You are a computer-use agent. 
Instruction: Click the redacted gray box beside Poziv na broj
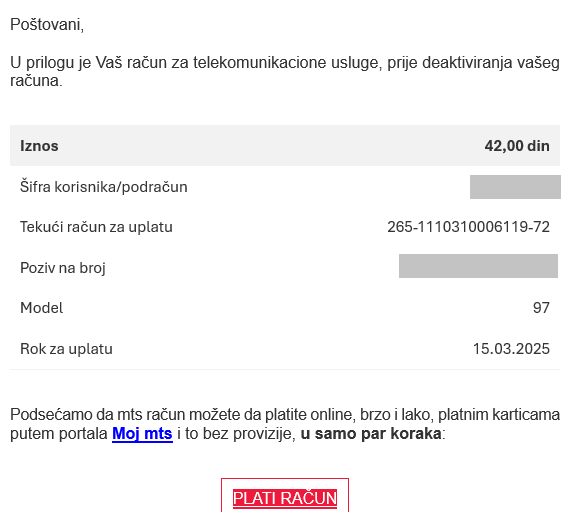point(478,266)
